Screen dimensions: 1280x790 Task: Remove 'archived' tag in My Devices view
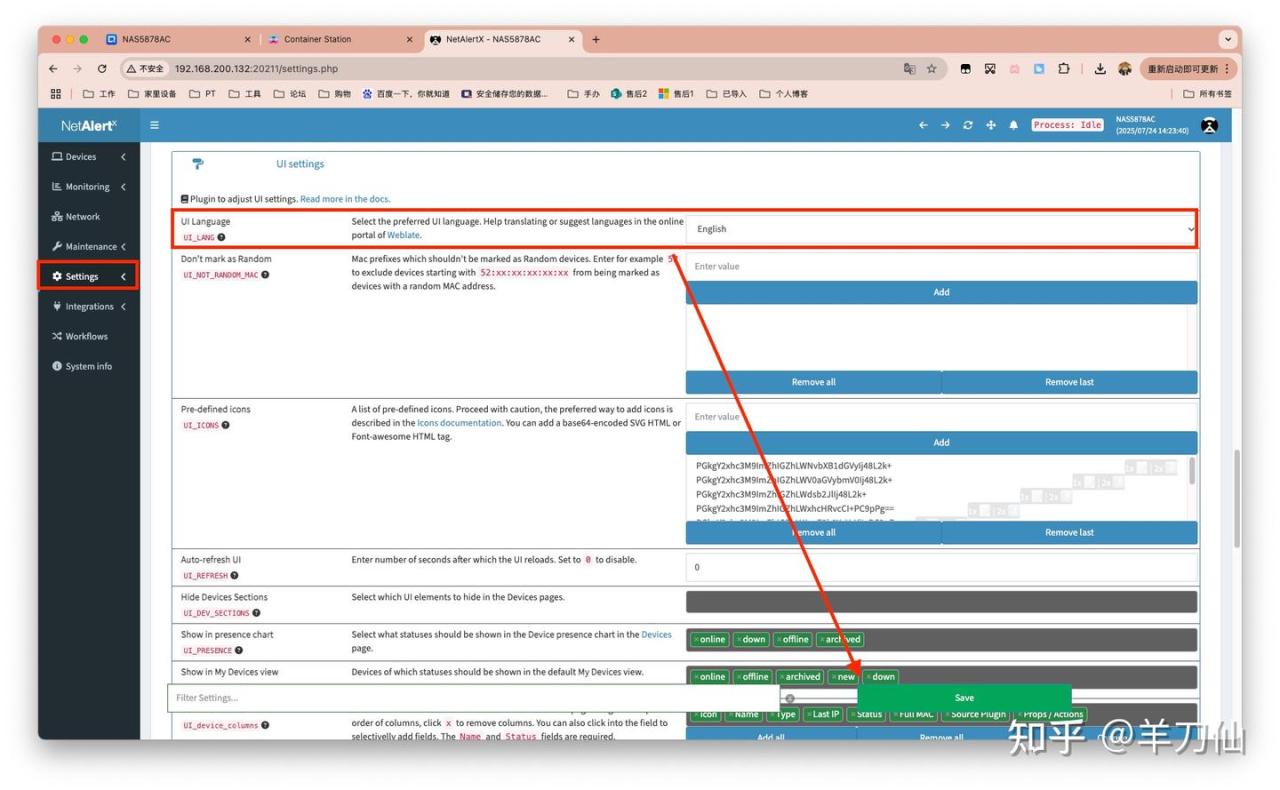[783, 677]
